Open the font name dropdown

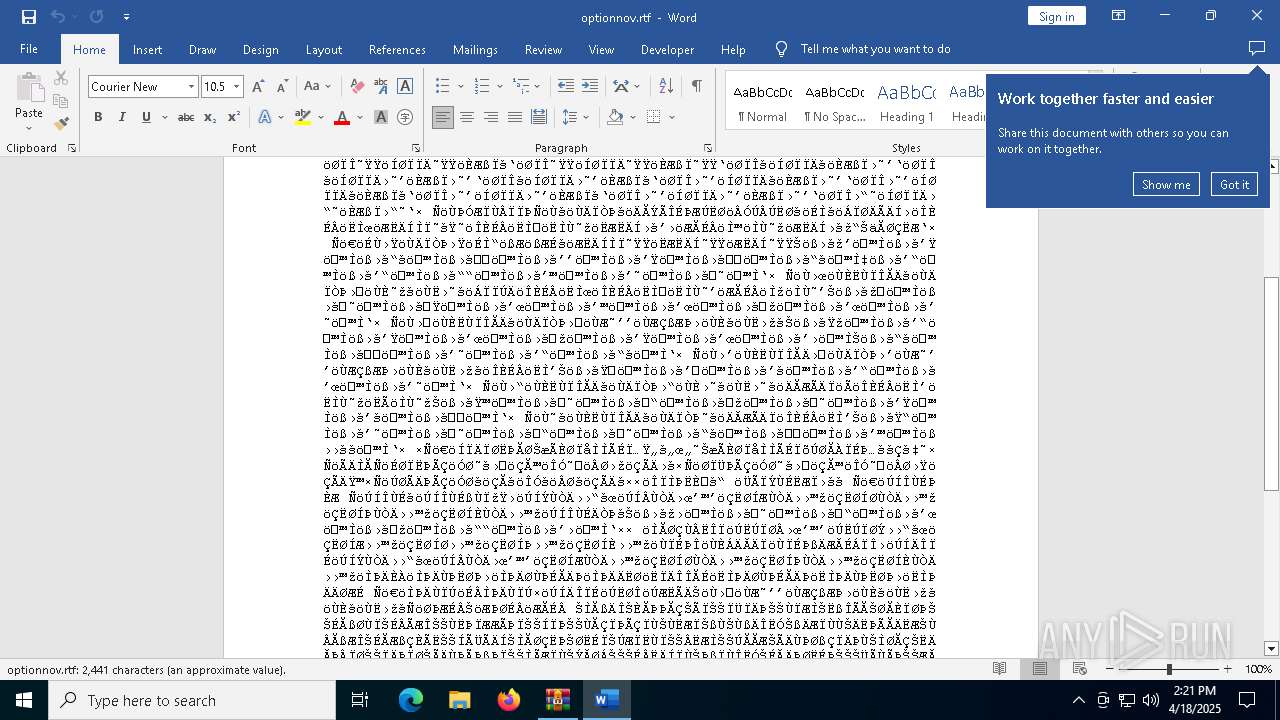[x=191, y=87]
